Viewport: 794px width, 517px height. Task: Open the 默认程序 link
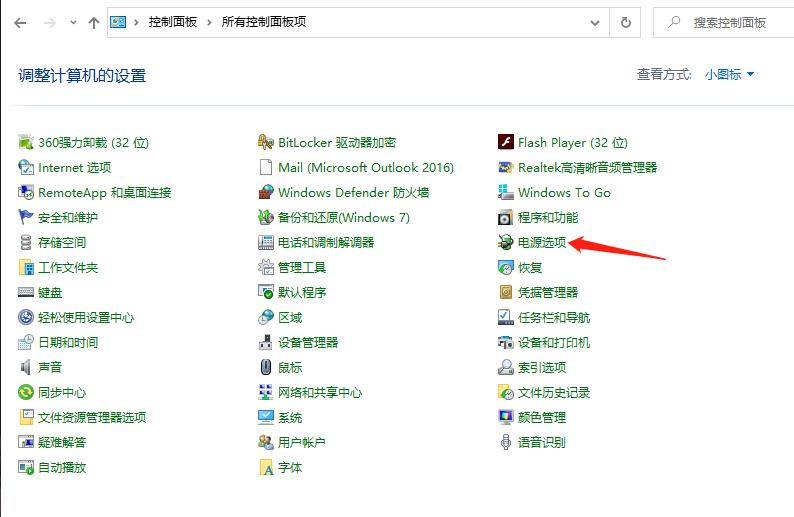point(302,293)
